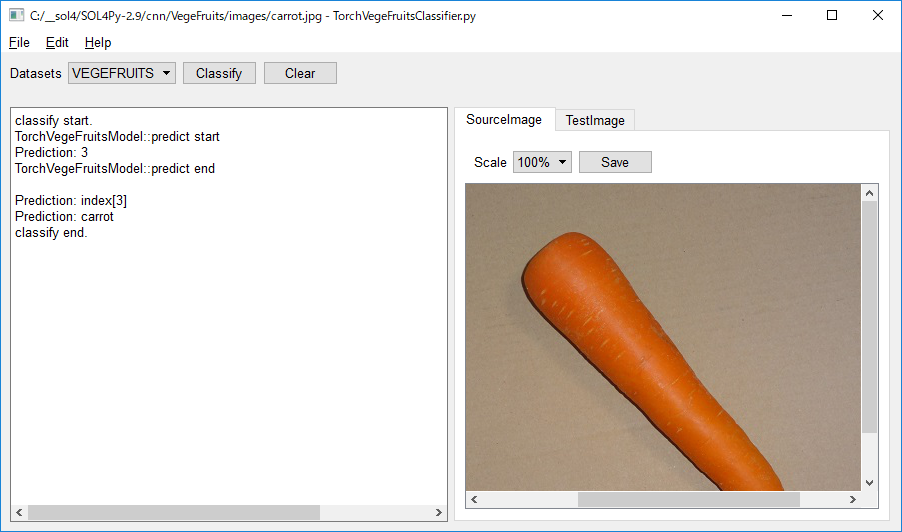Click 'TorchVegeFruitsModel::predict start' line
The image size is (902, 532).
117,137
